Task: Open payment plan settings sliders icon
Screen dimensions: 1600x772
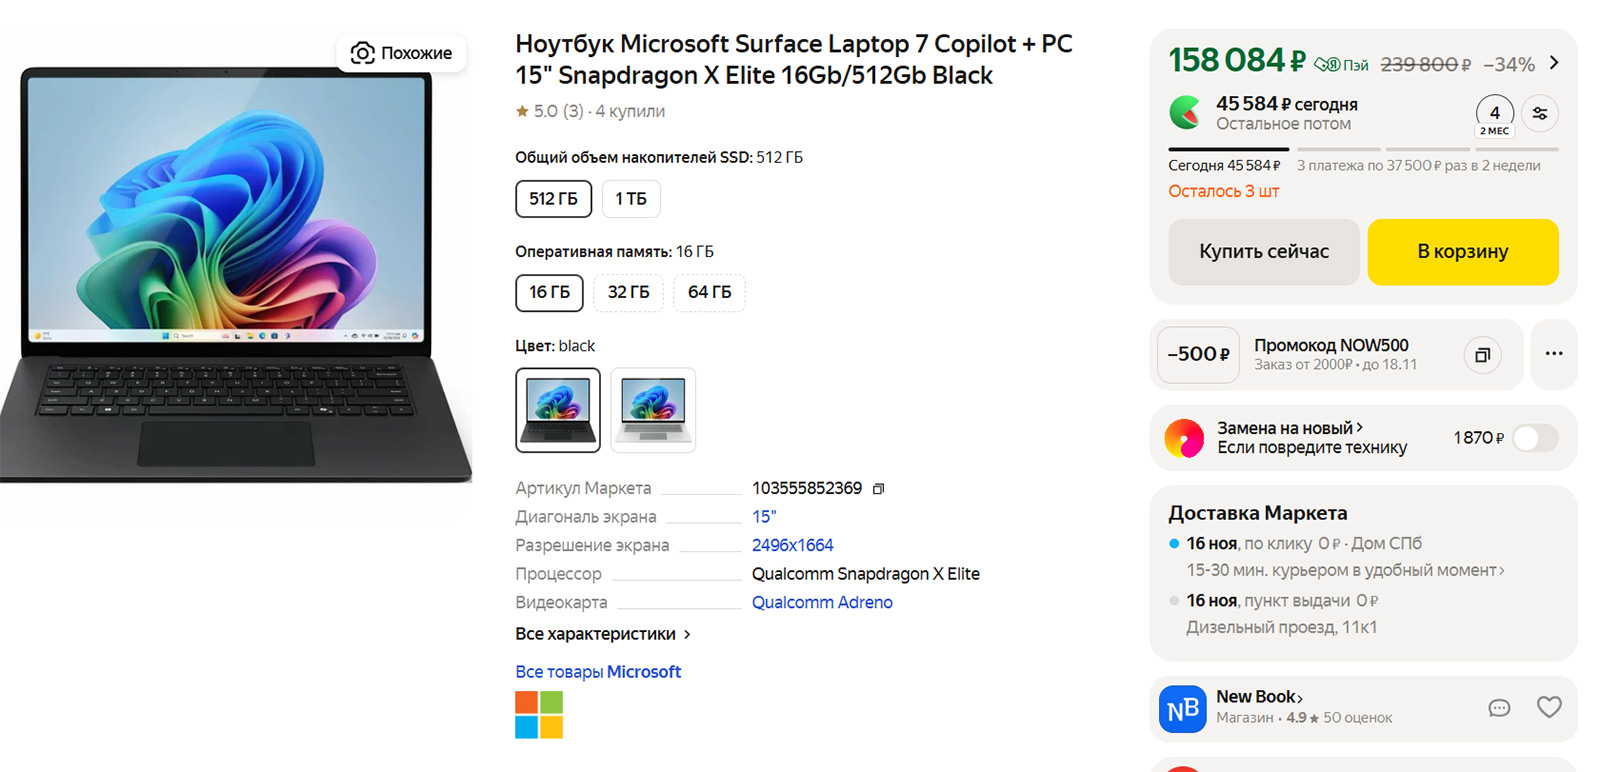Action: pyautogui.click(x=1540, y=113)
